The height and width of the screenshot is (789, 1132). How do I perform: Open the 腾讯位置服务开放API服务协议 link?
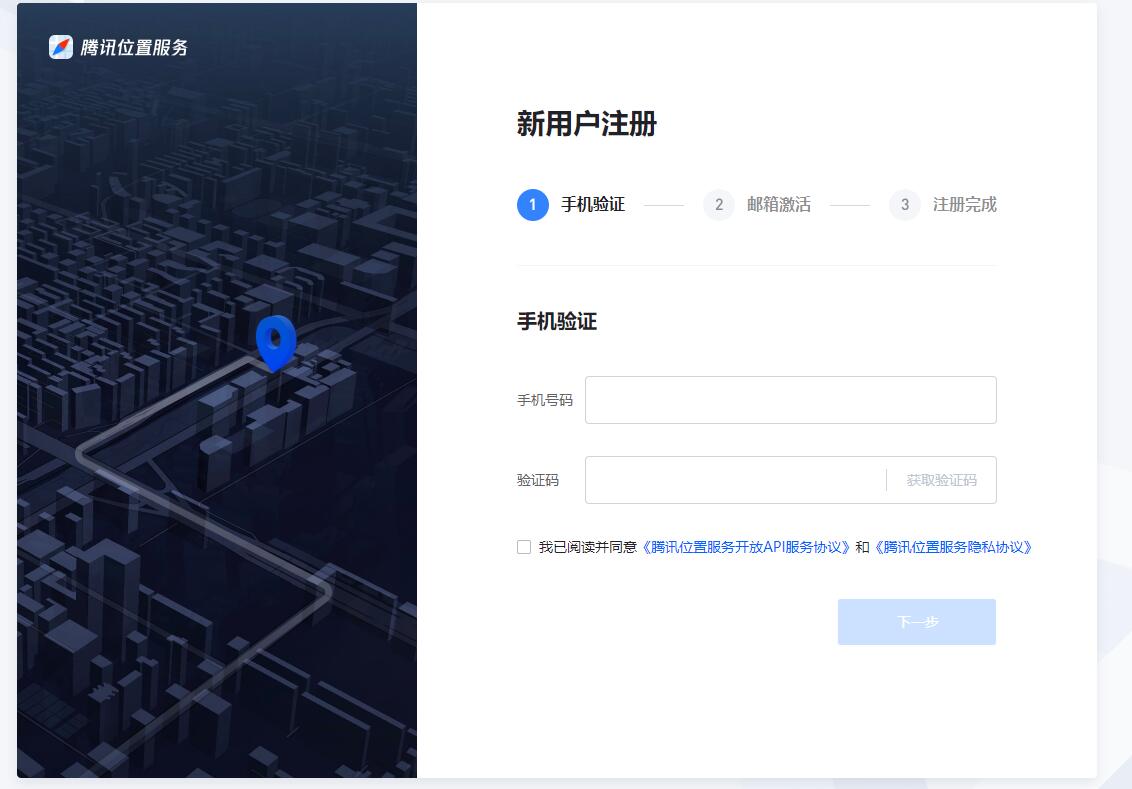746,547
